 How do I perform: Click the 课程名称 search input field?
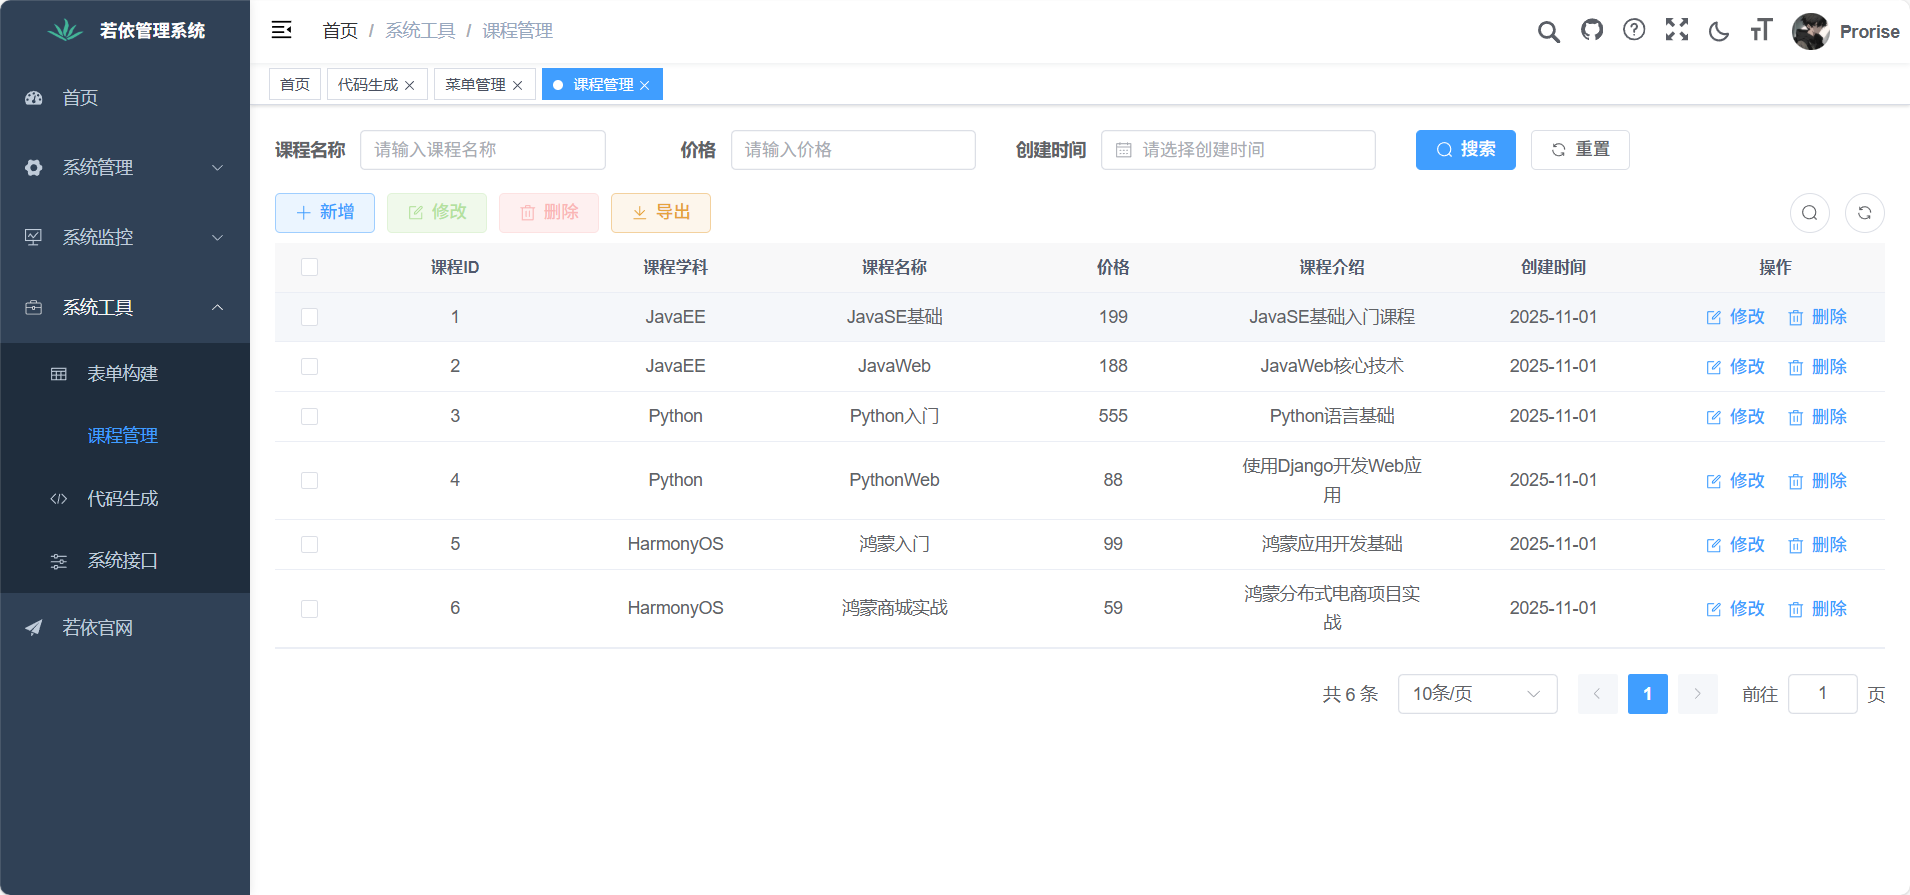tap(482, 150)
